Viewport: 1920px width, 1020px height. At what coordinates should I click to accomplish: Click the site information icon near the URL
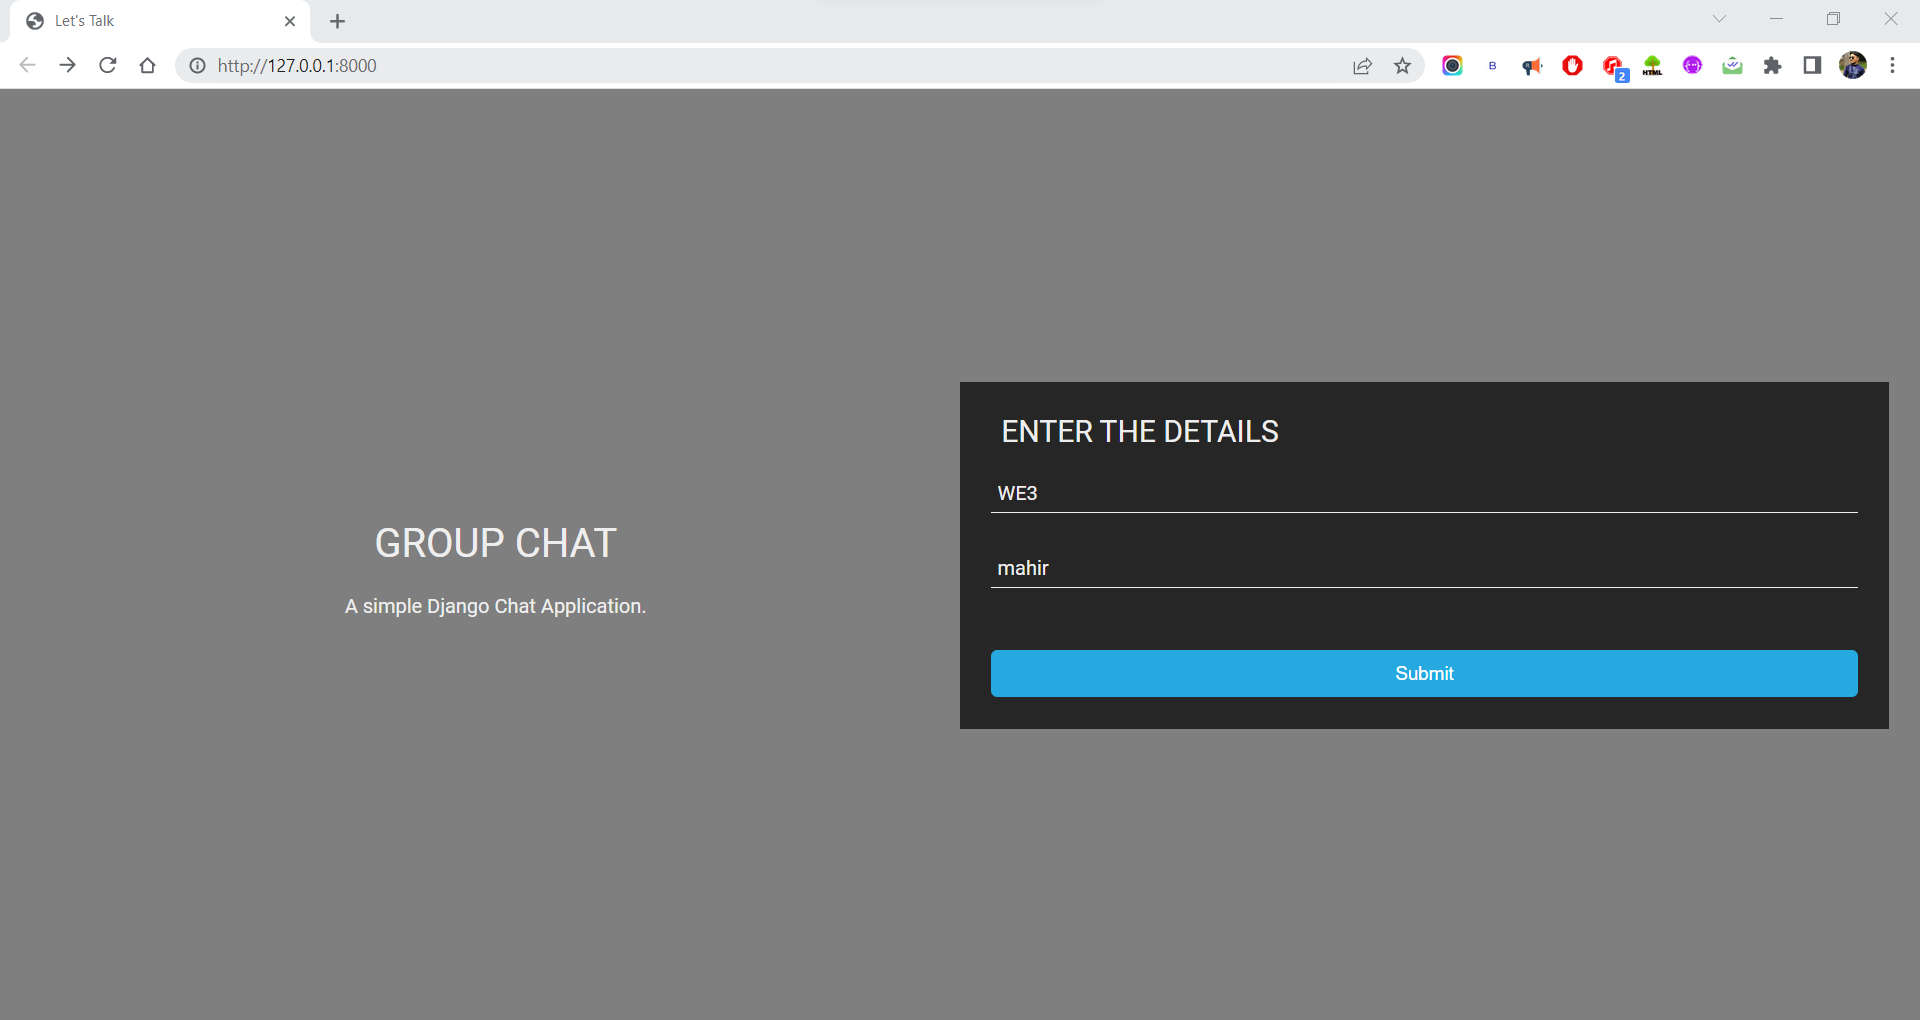(197, 66)
